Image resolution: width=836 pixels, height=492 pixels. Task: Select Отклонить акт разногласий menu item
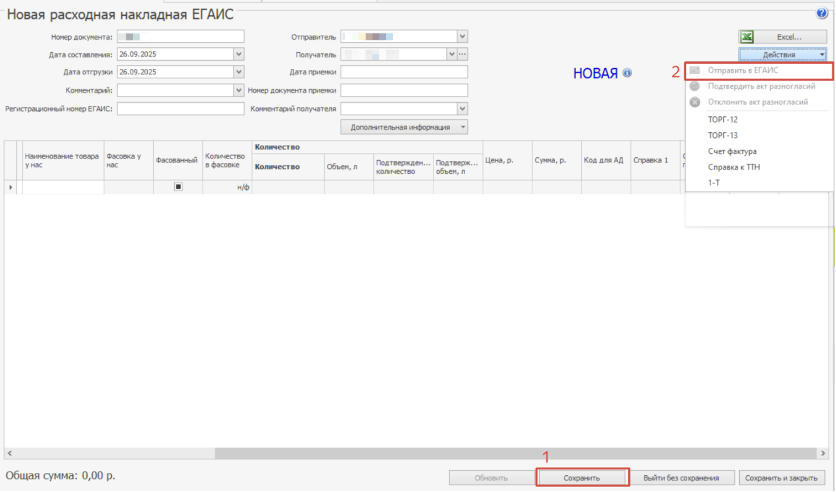pyautogui.click(x=759, y=102)
